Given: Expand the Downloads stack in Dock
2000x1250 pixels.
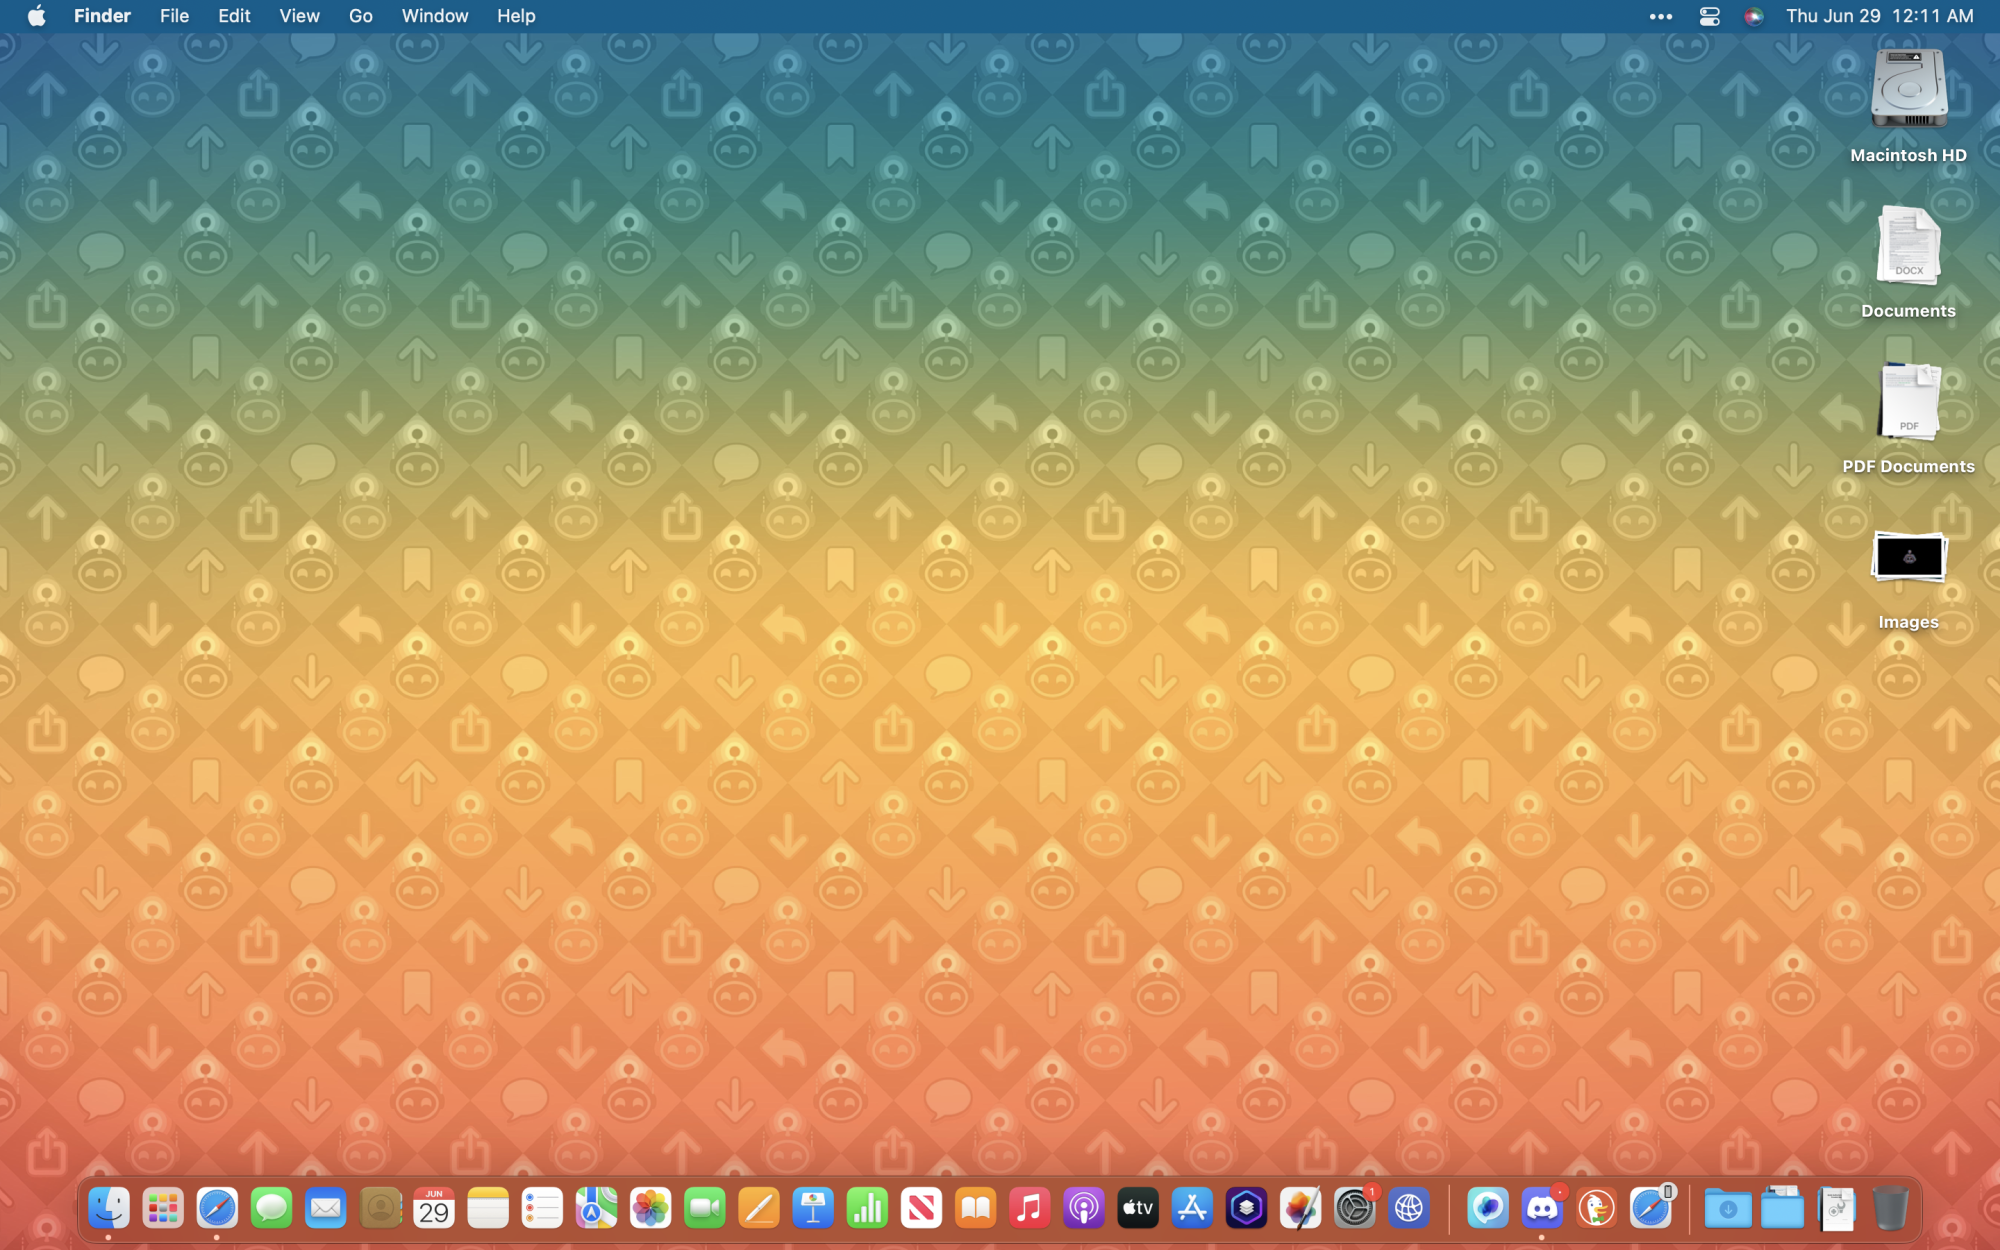Looking at the screenshot, I should coord(1727,1208).
